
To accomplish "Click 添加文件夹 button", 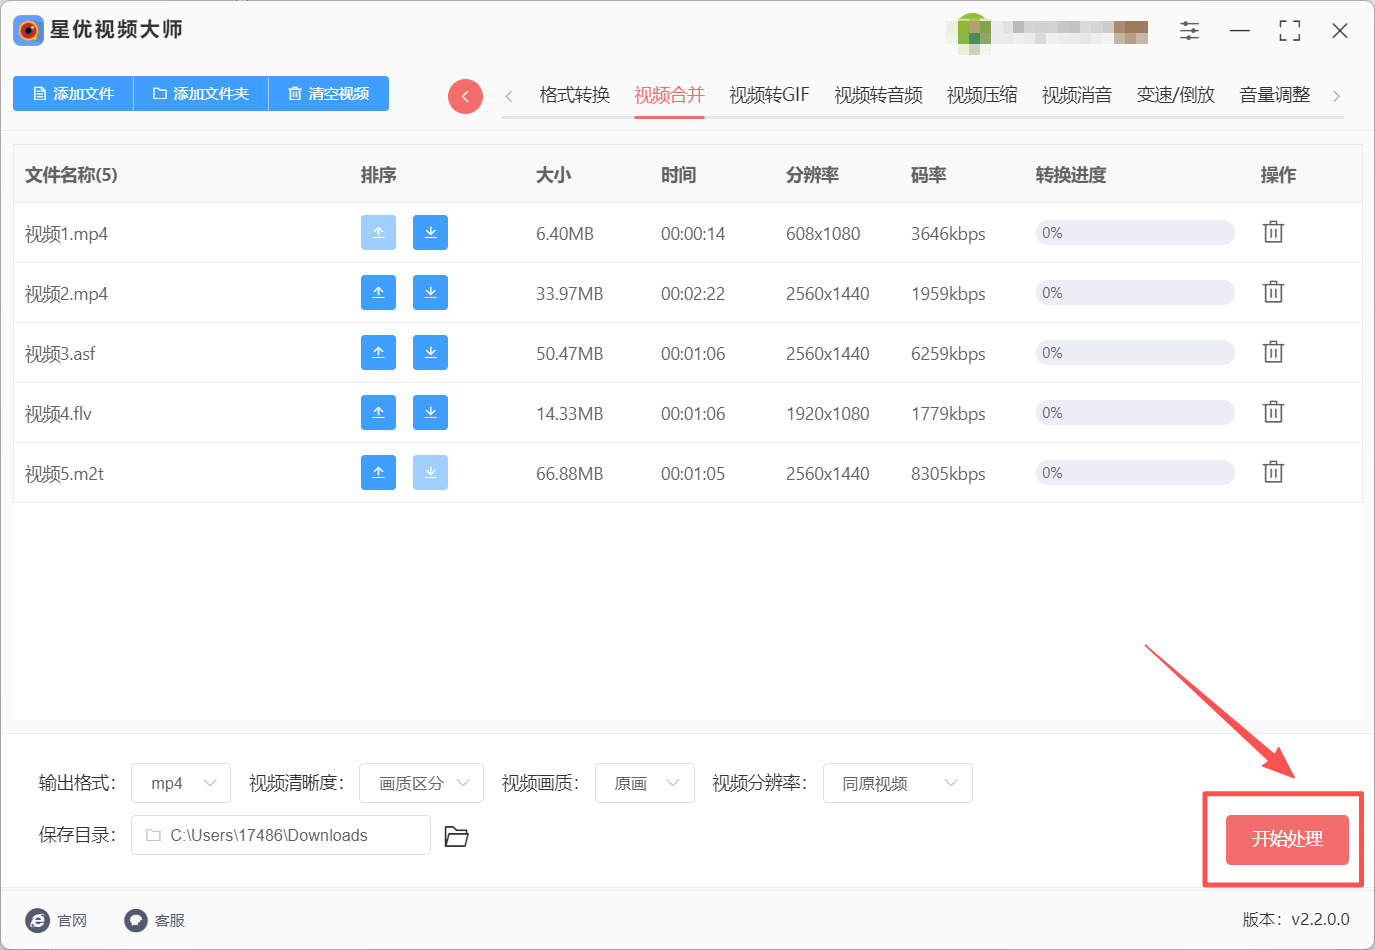I will [x=201, y=93].
